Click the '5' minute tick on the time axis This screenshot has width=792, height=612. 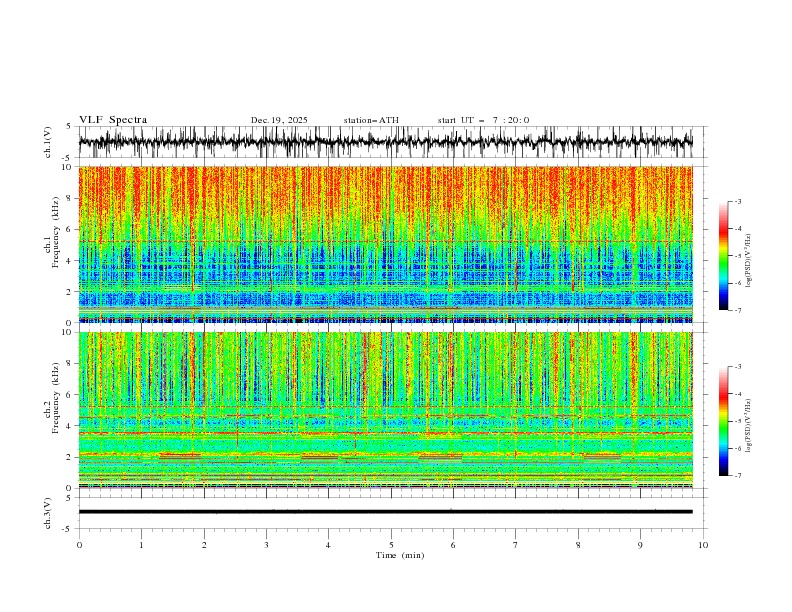click(x=391, y=545)
